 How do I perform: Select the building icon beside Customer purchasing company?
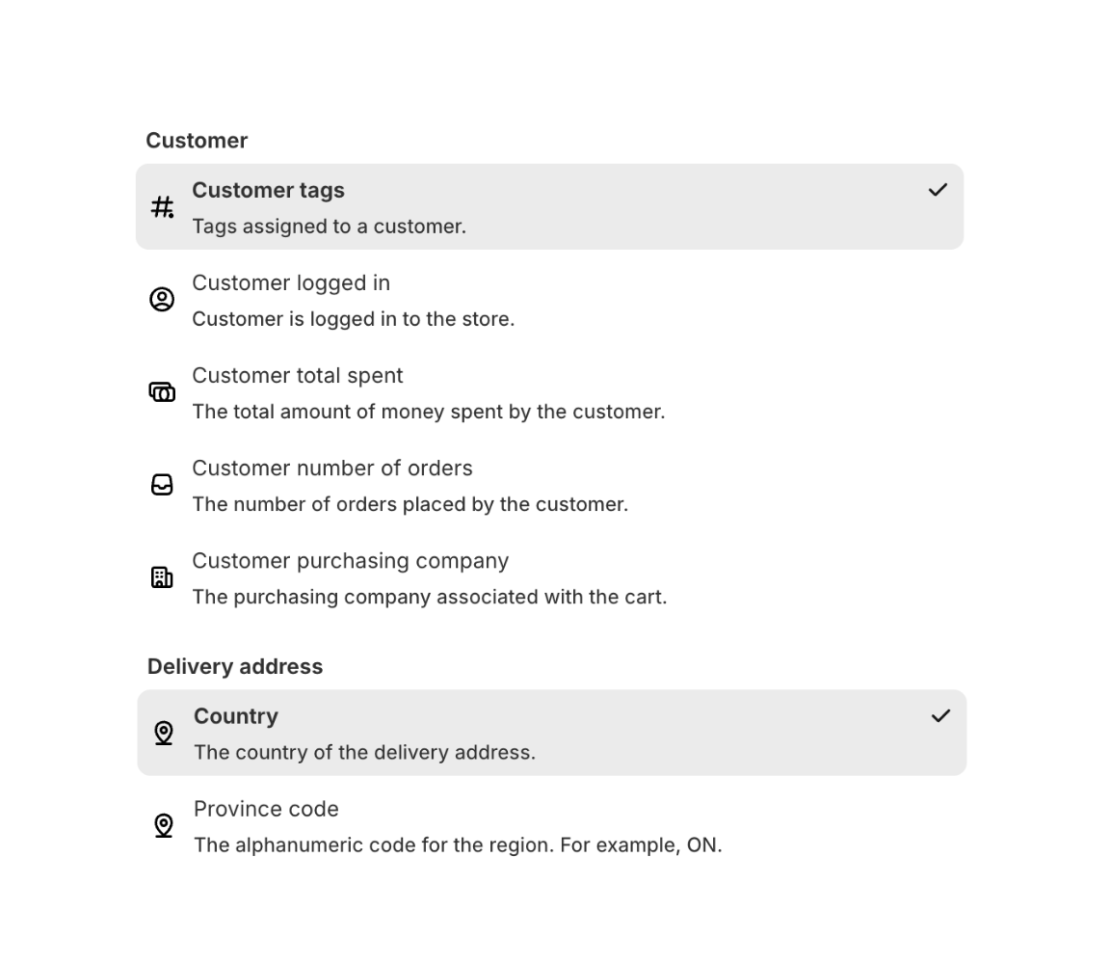coord(162,576)
